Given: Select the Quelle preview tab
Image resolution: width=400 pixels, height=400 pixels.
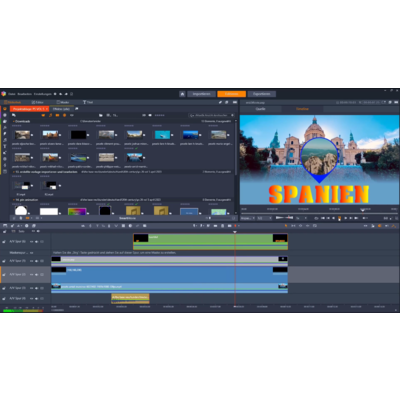Looking at the screenshot, I should (261, 109).
